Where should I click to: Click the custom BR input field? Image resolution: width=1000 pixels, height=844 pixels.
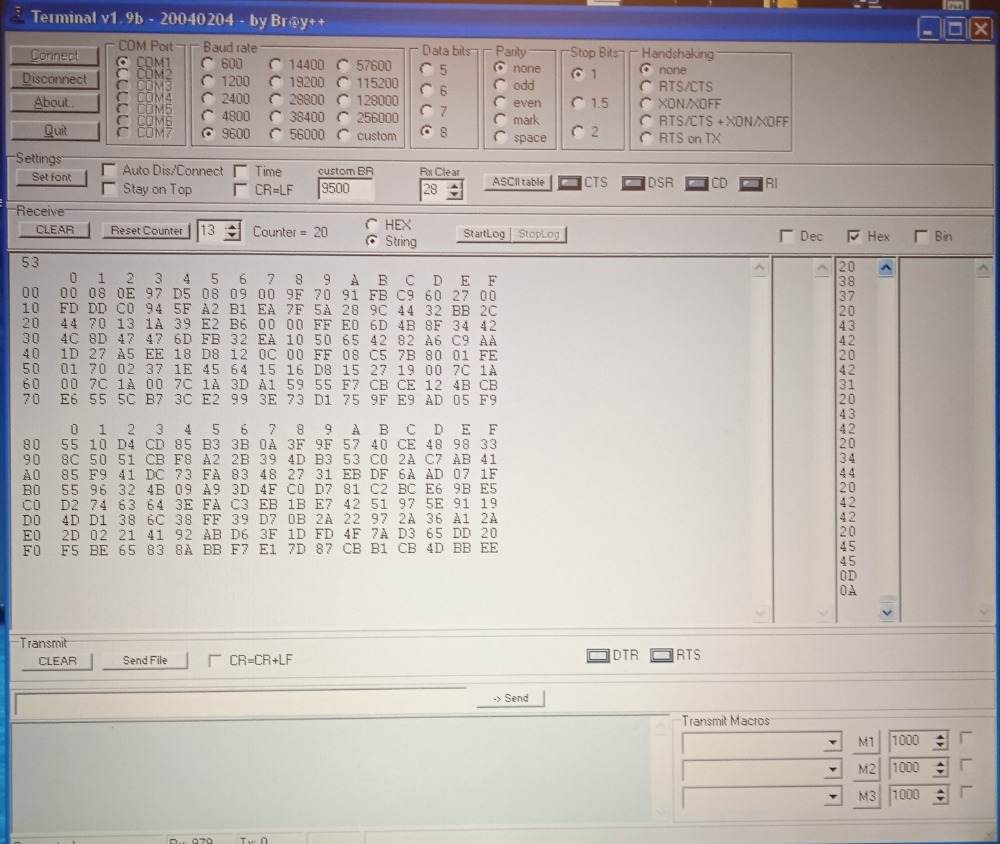pos(345,189)
